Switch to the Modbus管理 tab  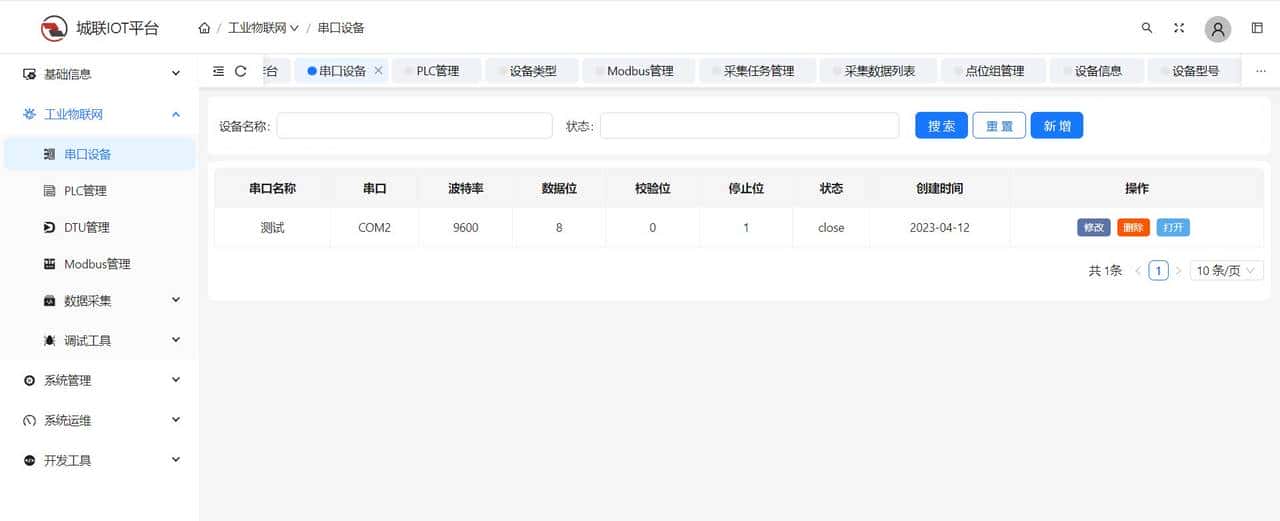click(640, 71)
